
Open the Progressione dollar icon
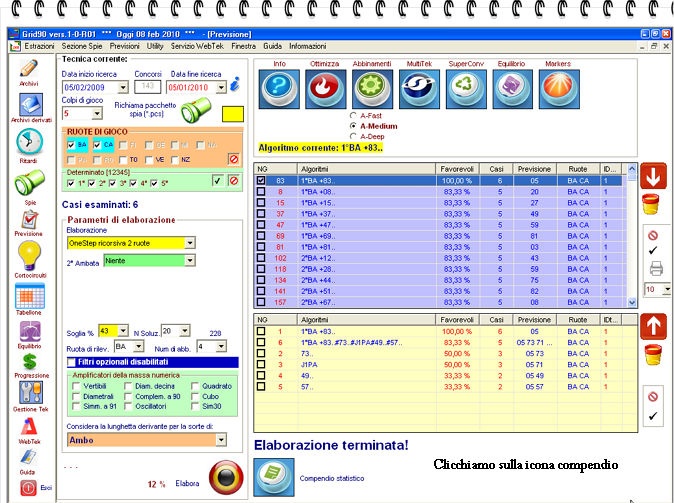pyautogui.click(x=30, y=362)
